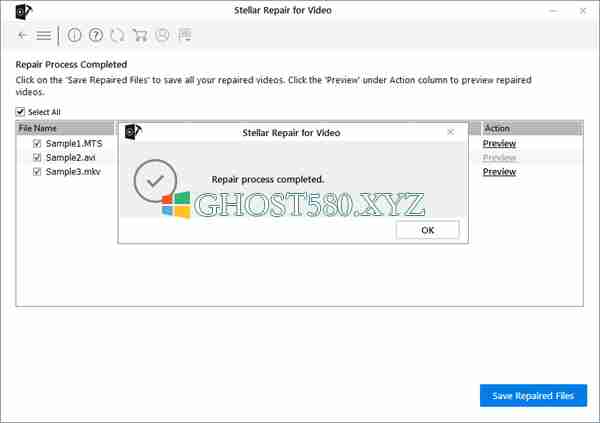Open the help question mark icon
This screenshot has width=600, height=423.
click(96, 35)
